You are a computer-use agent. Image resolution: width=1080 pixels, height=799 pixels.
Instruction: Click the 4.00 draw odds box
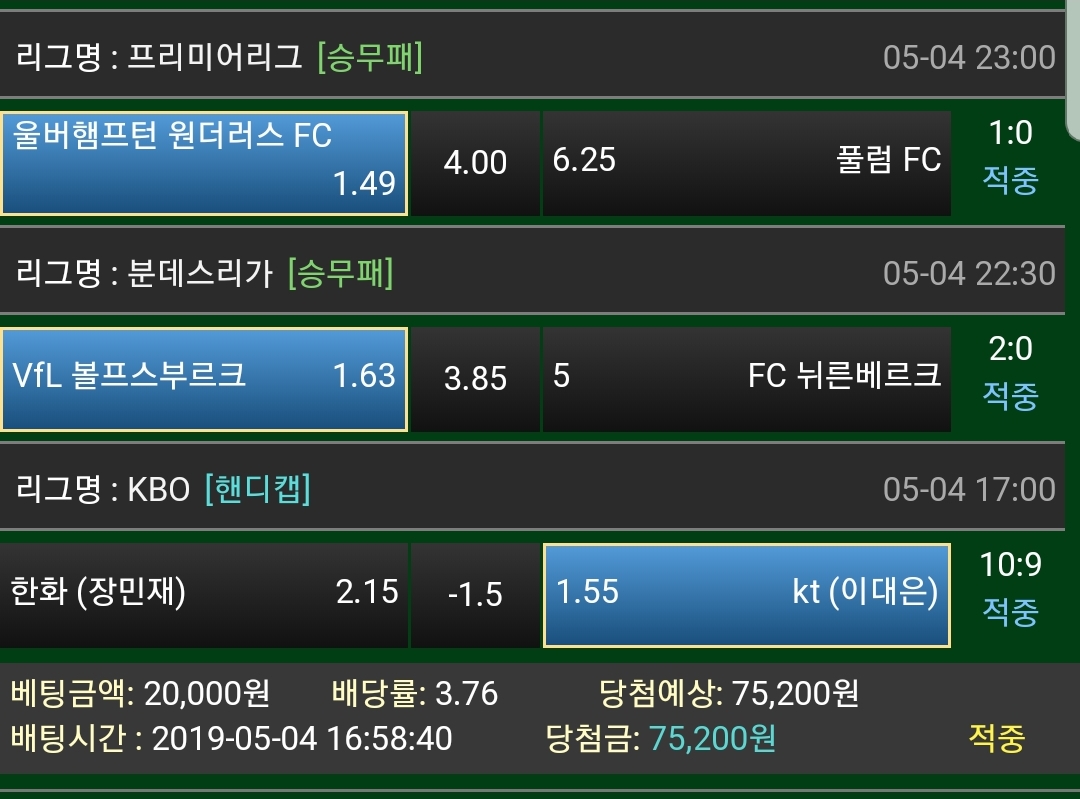point(475,163)
